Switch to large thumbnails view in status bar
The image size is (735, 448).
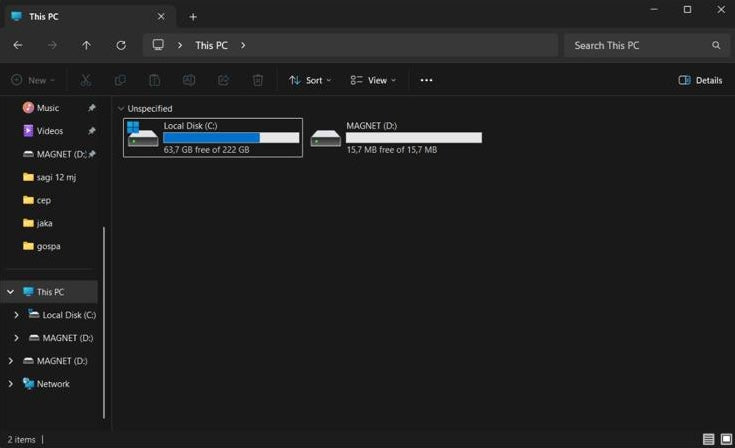click(726, 439)
